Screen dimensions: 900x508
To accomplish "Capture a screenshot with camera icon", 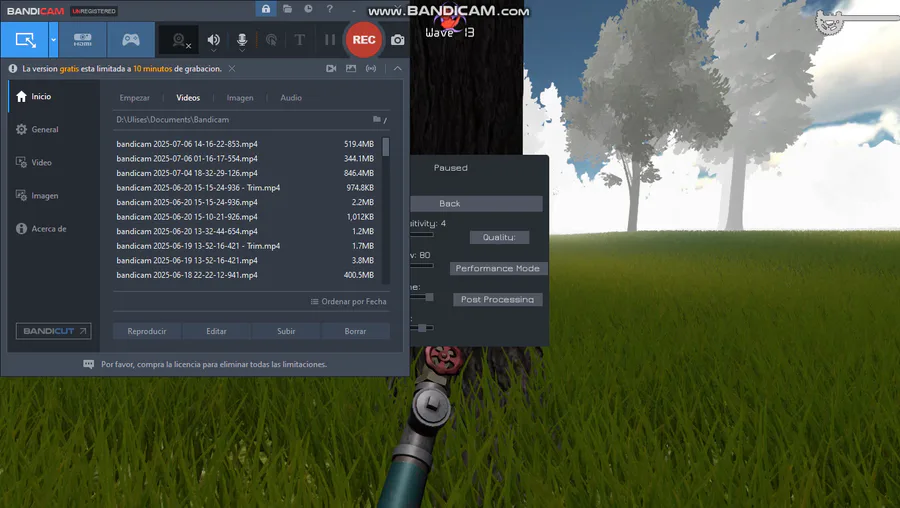I will coord(398,40).
